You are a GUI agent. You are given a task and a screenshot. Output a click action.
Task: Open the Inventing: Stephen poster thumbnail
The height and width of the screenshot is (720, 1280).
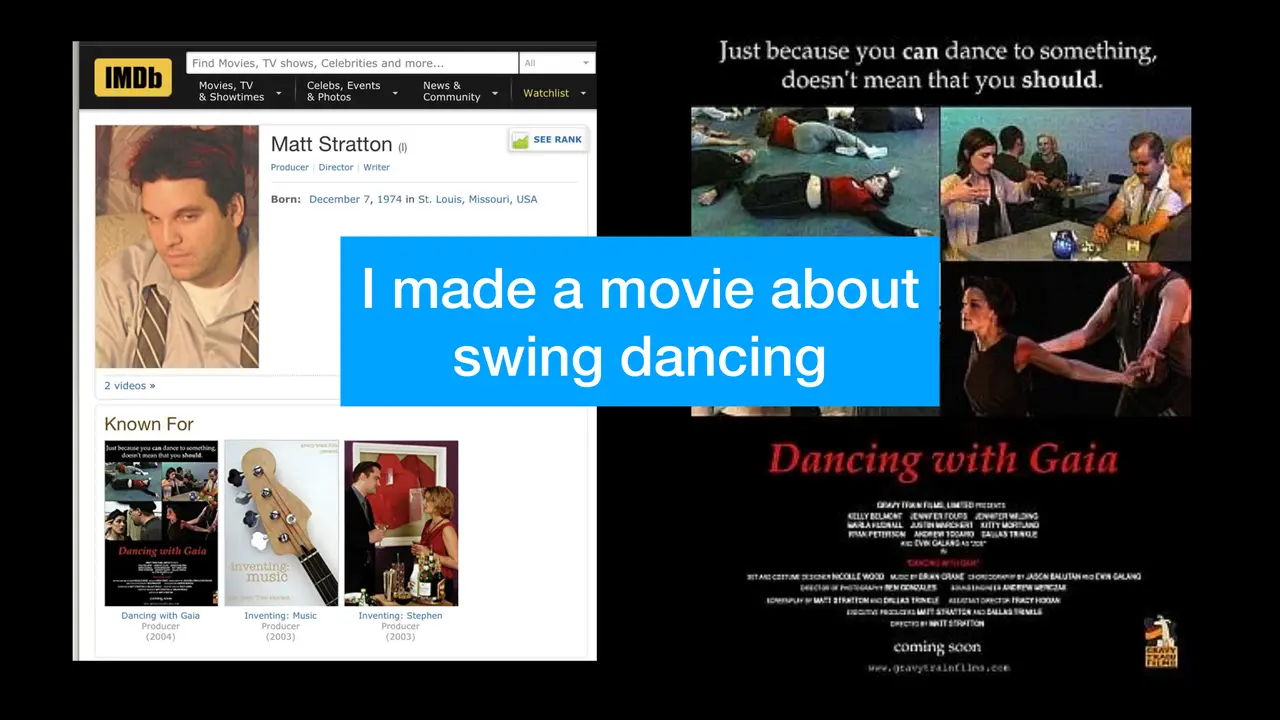click(401, 523)
